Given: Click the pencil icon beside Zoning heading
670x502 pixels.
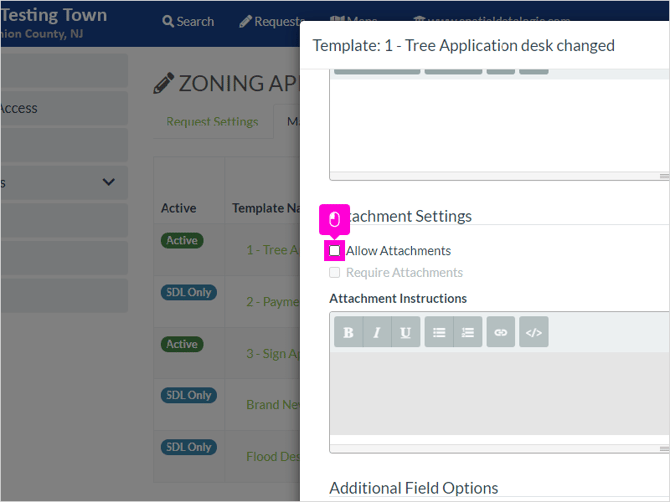Looking at the screenshot, I should coord(164,83).
